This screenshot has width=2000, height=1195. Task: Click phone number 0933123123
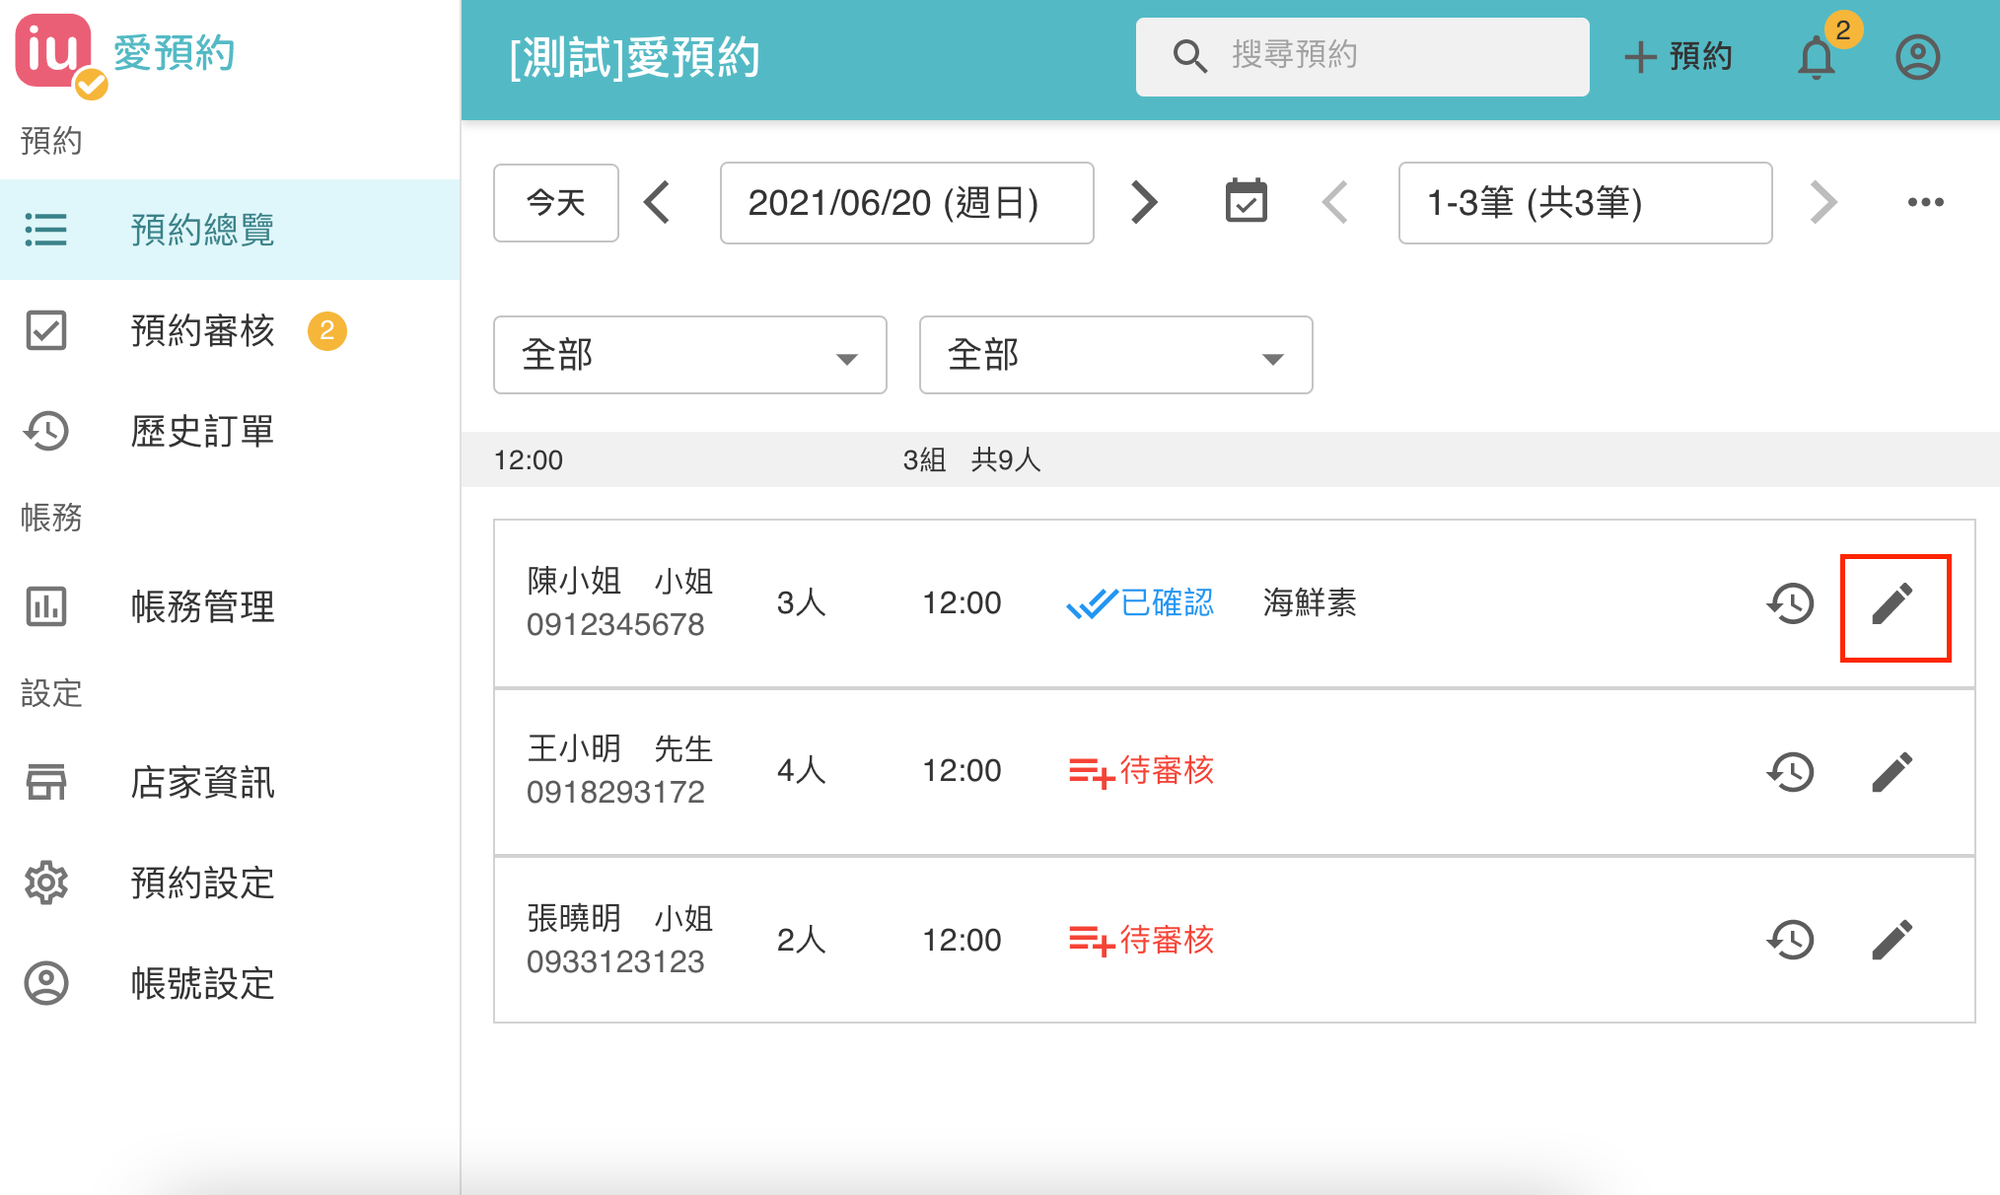click(x=616, y=962)
